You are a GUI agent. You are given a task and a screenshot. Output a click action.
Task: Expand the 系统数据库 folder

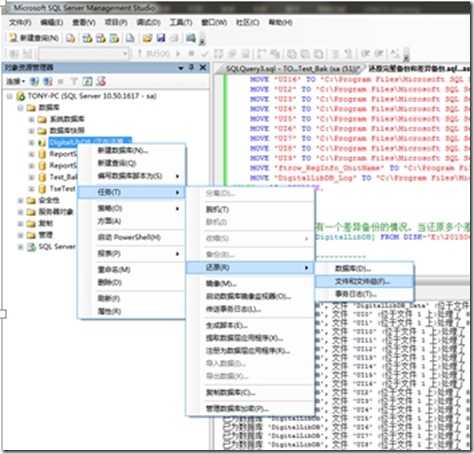[31, 119]
